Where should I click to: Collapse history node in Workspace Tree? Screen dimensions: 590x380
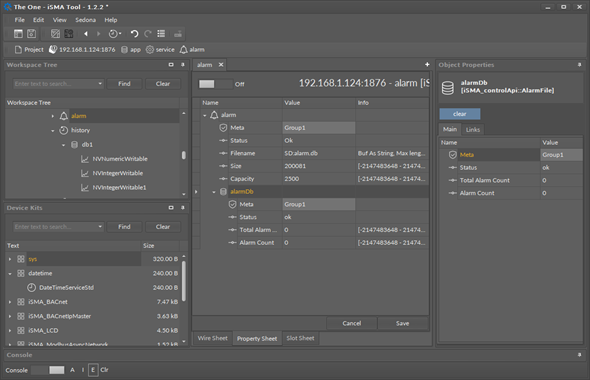click(53, 131)
